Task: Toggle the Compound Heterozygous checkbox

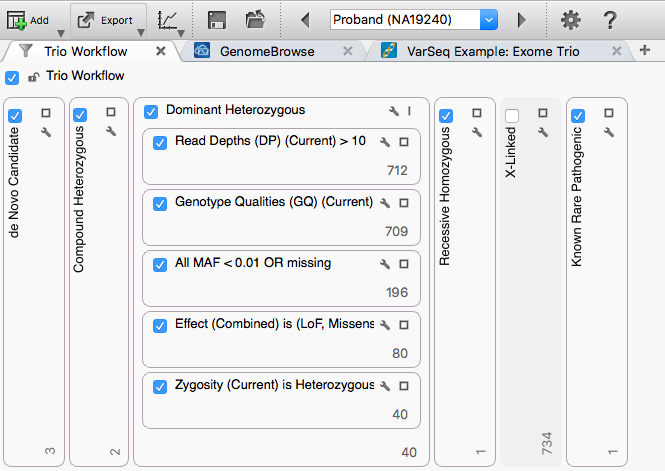Action: point(80,114)
